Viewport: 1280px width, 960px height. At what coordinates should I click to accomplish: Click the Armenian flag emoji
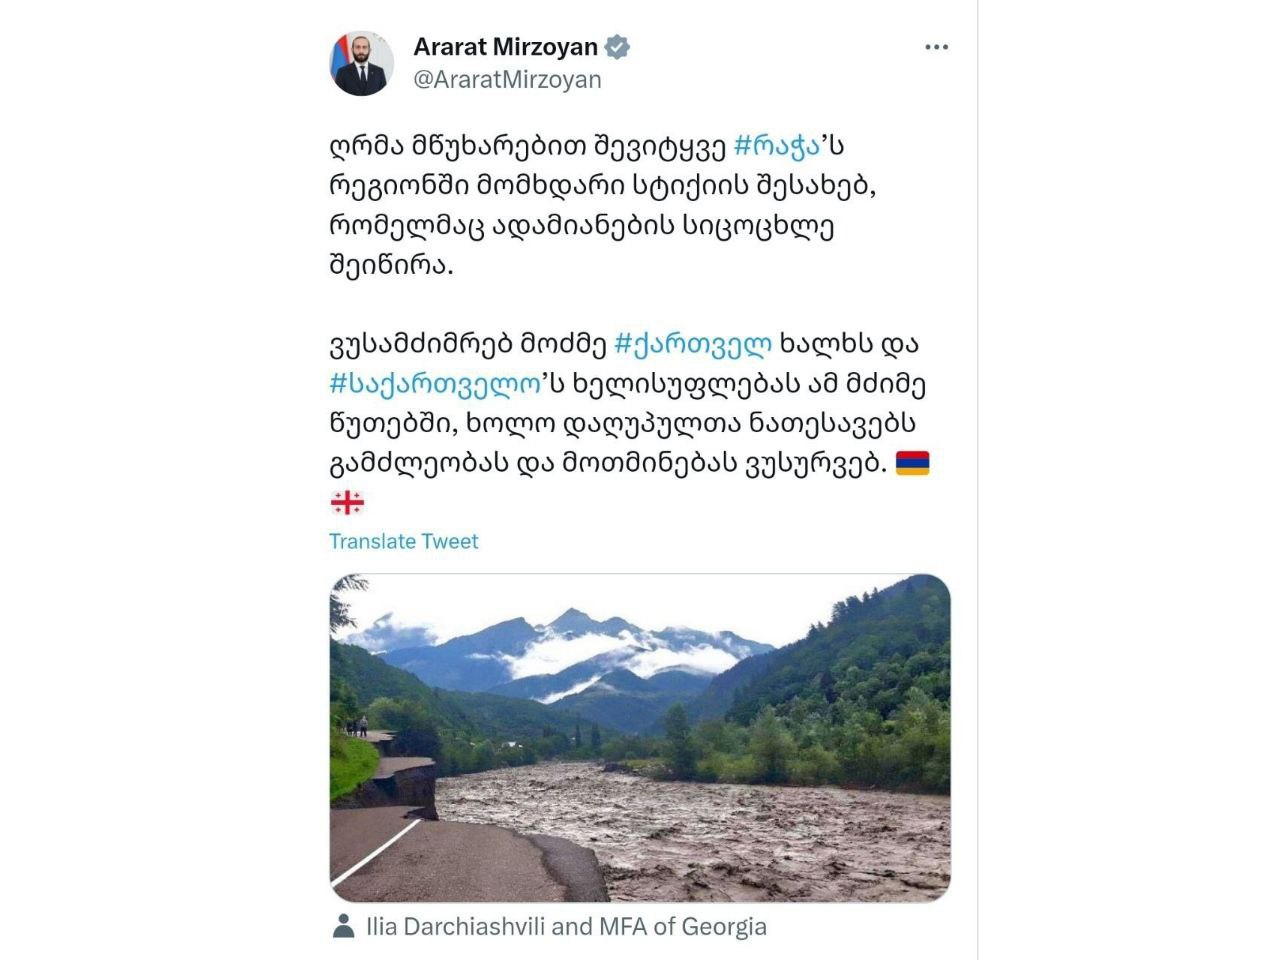pos(912,463)
